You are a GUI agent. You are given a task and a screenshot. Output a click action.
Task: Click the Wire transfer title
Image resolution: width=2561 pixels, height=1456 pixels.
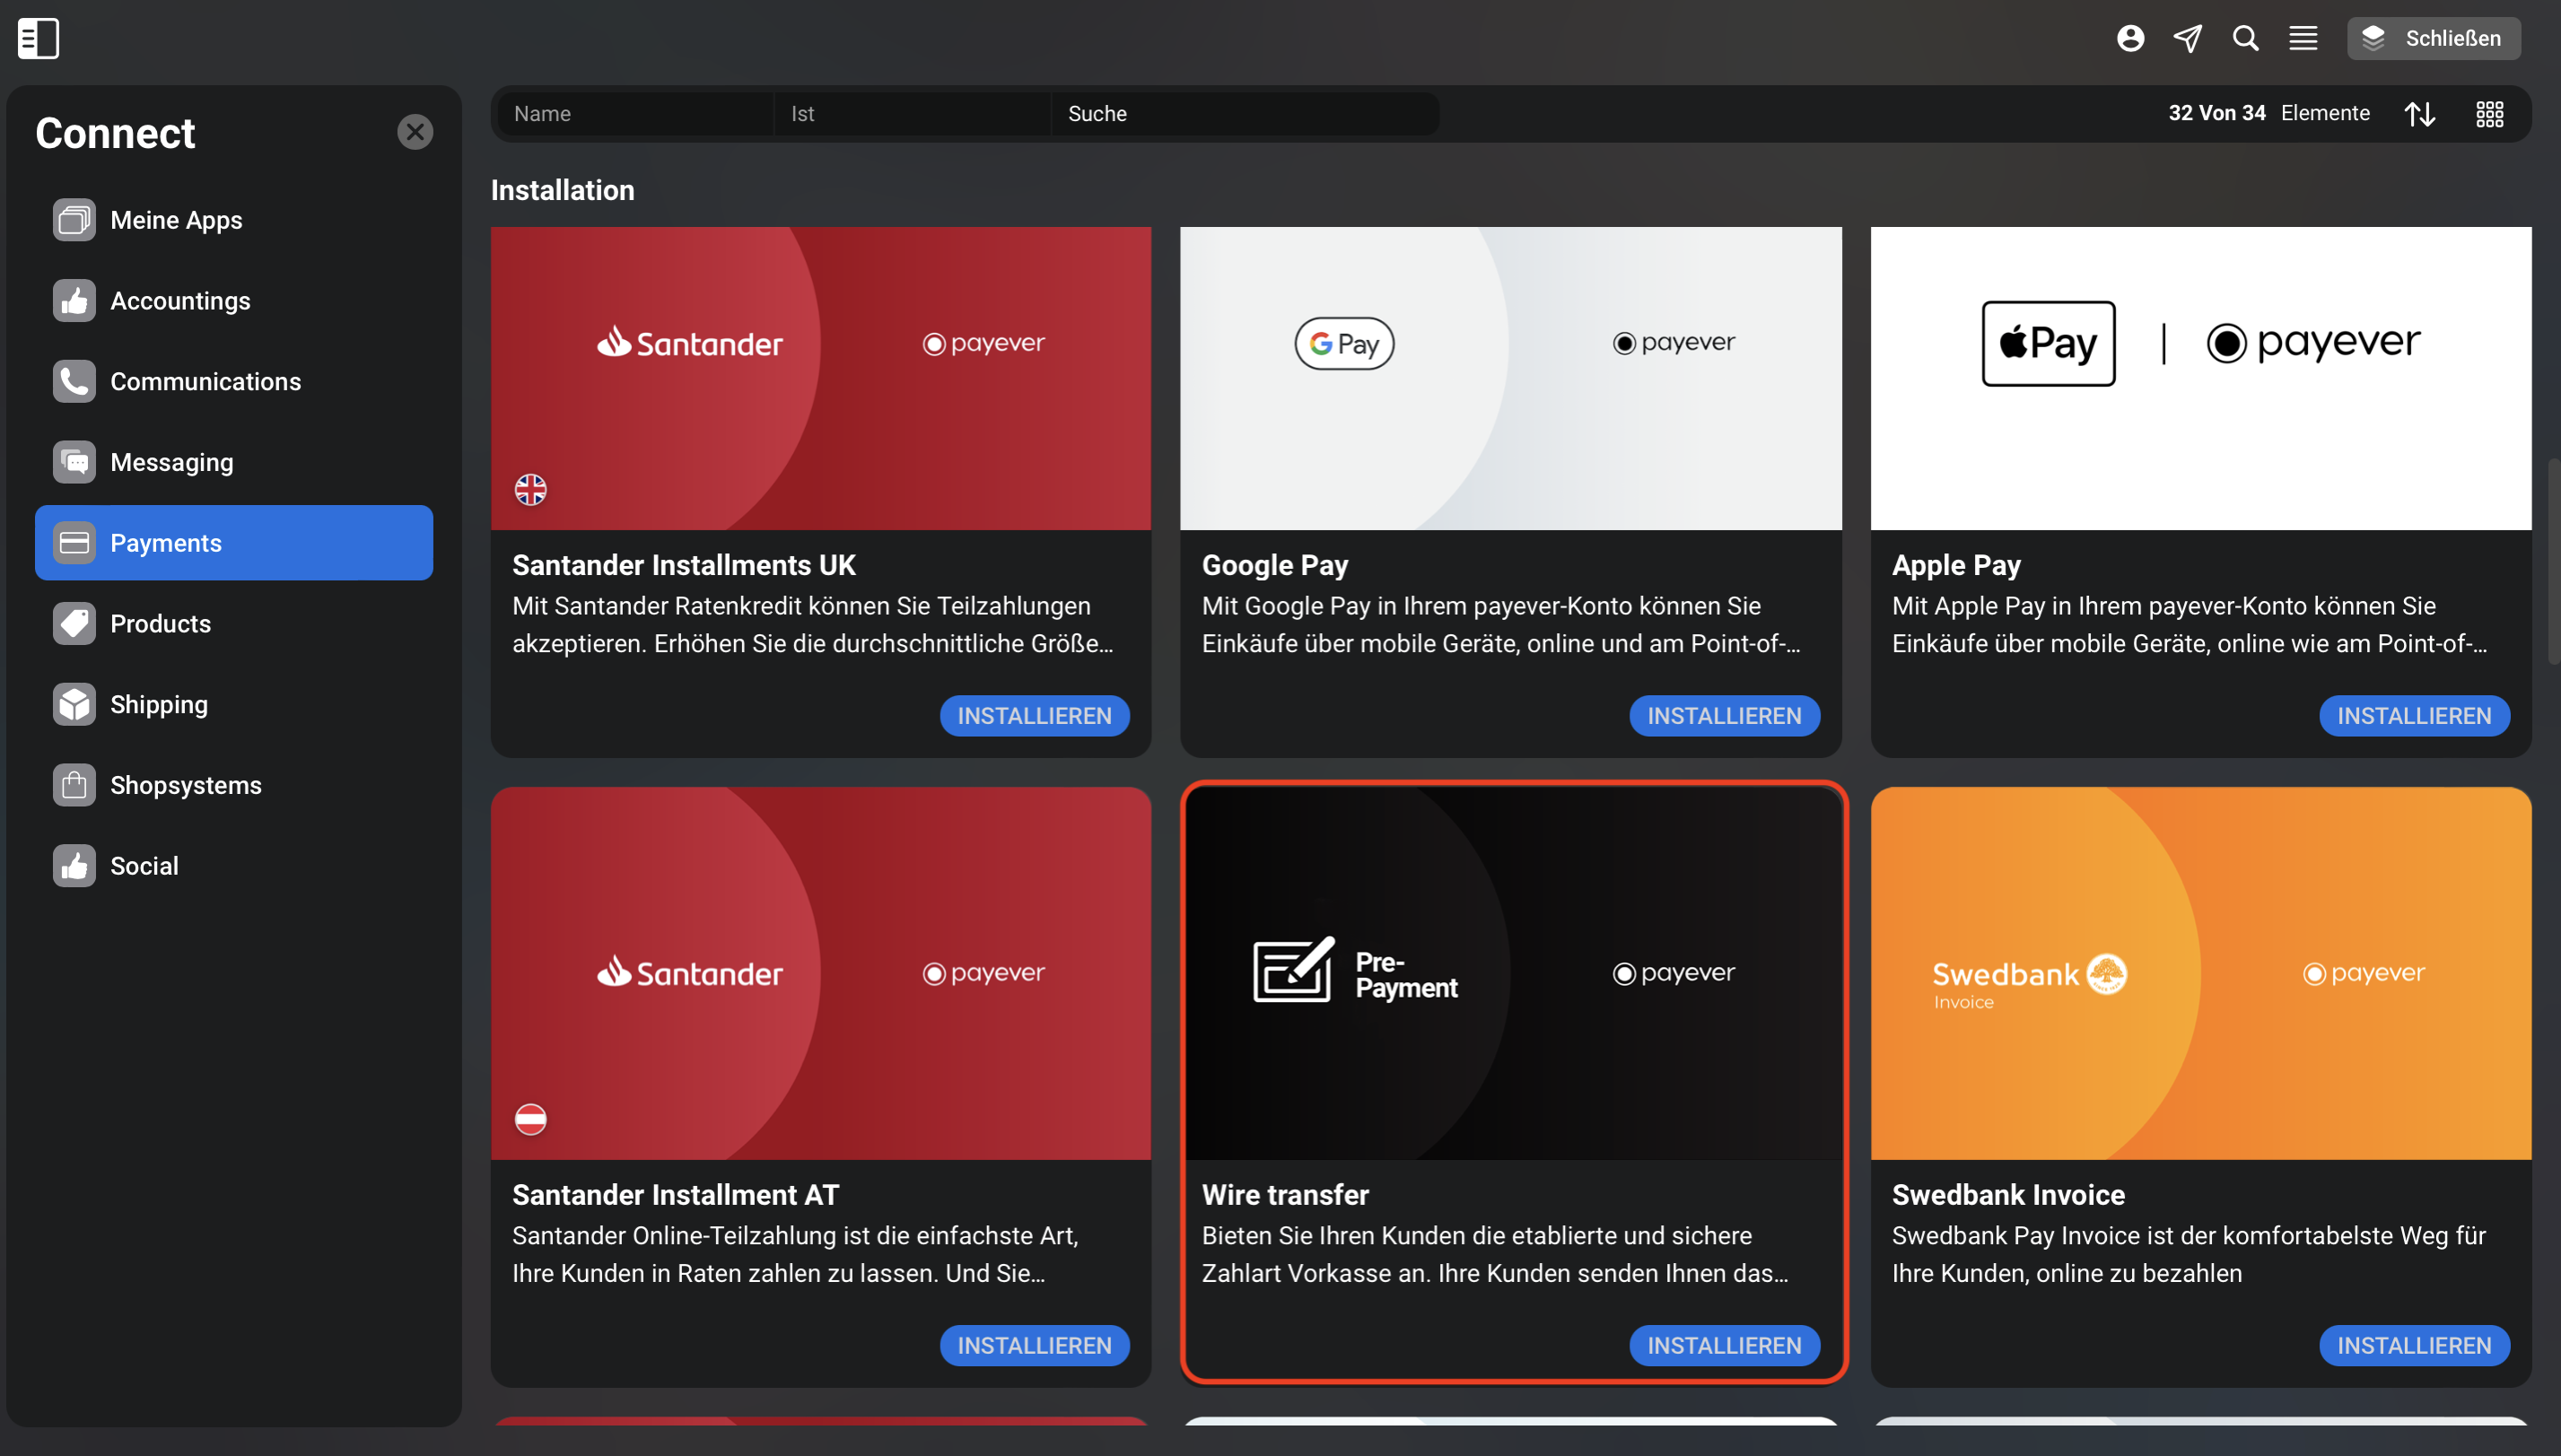pyautogui.click(x=1285, y=1195)
